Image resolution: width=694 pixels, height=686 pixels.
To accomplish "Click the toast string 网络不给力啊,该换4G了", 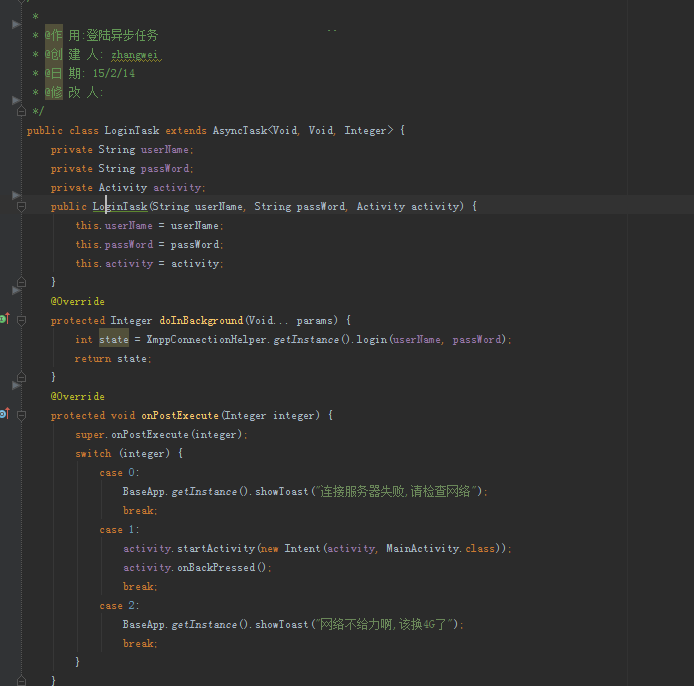I will (x=384, y=625).
